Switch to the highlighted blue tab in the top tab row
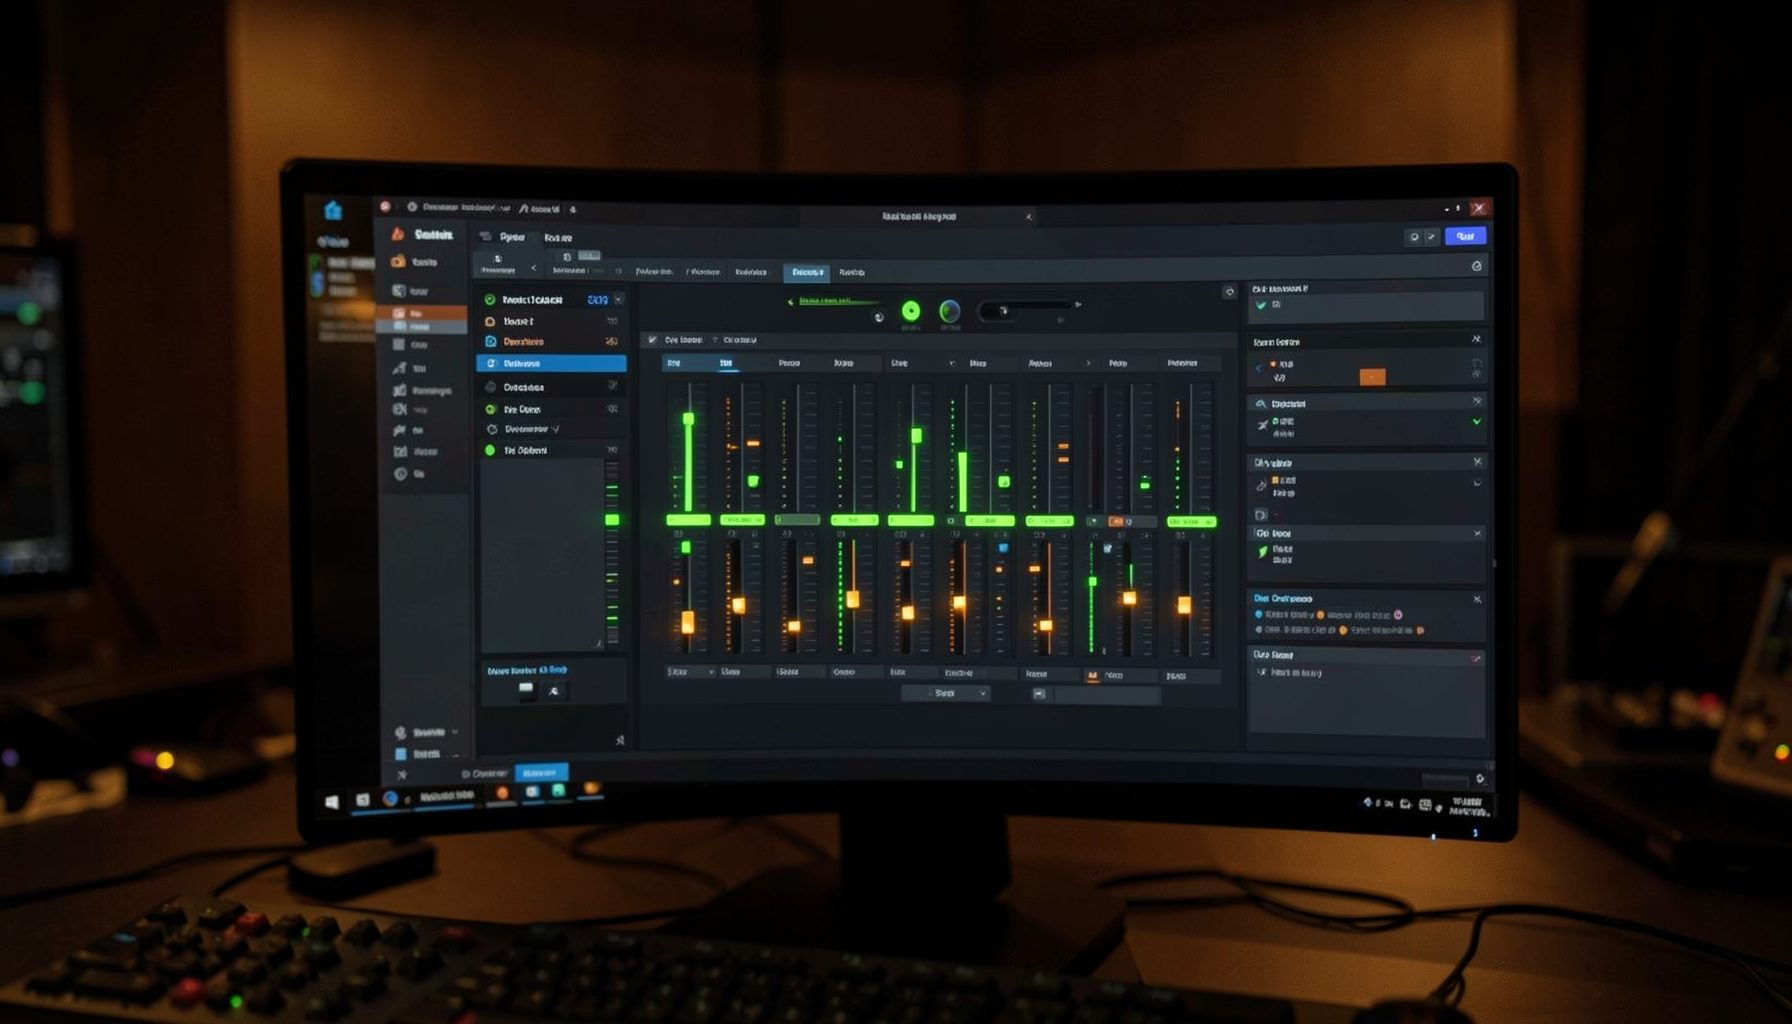Image resolution: width=1792 pixels, height=1024 pixels. (x=807, y=272)
